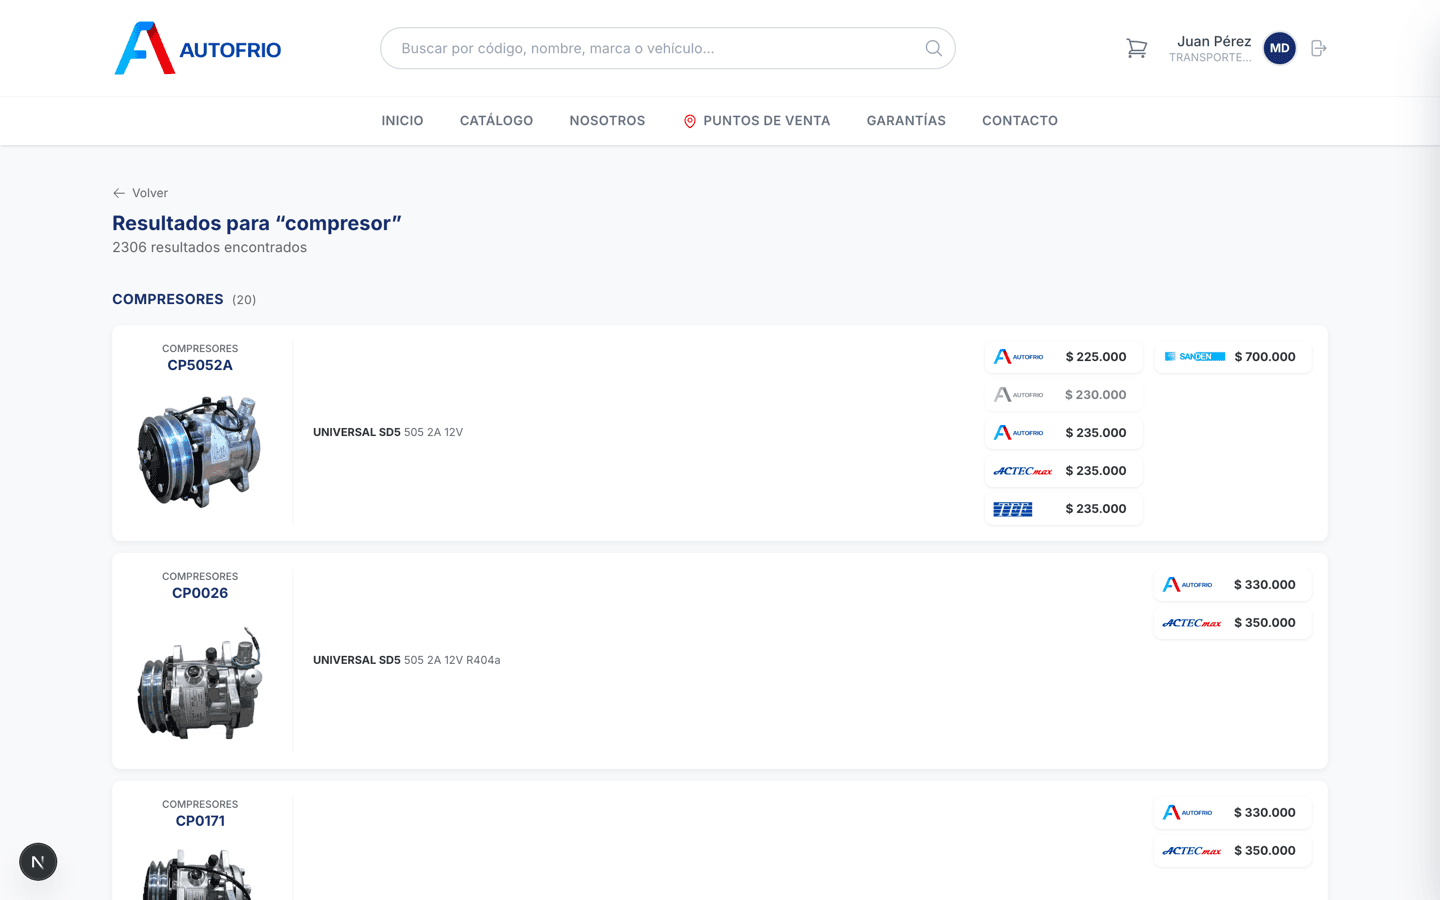Open PUNTOS DE VENTA
This screenshot has height=900, width=1440.
click(x=756, y=121)
